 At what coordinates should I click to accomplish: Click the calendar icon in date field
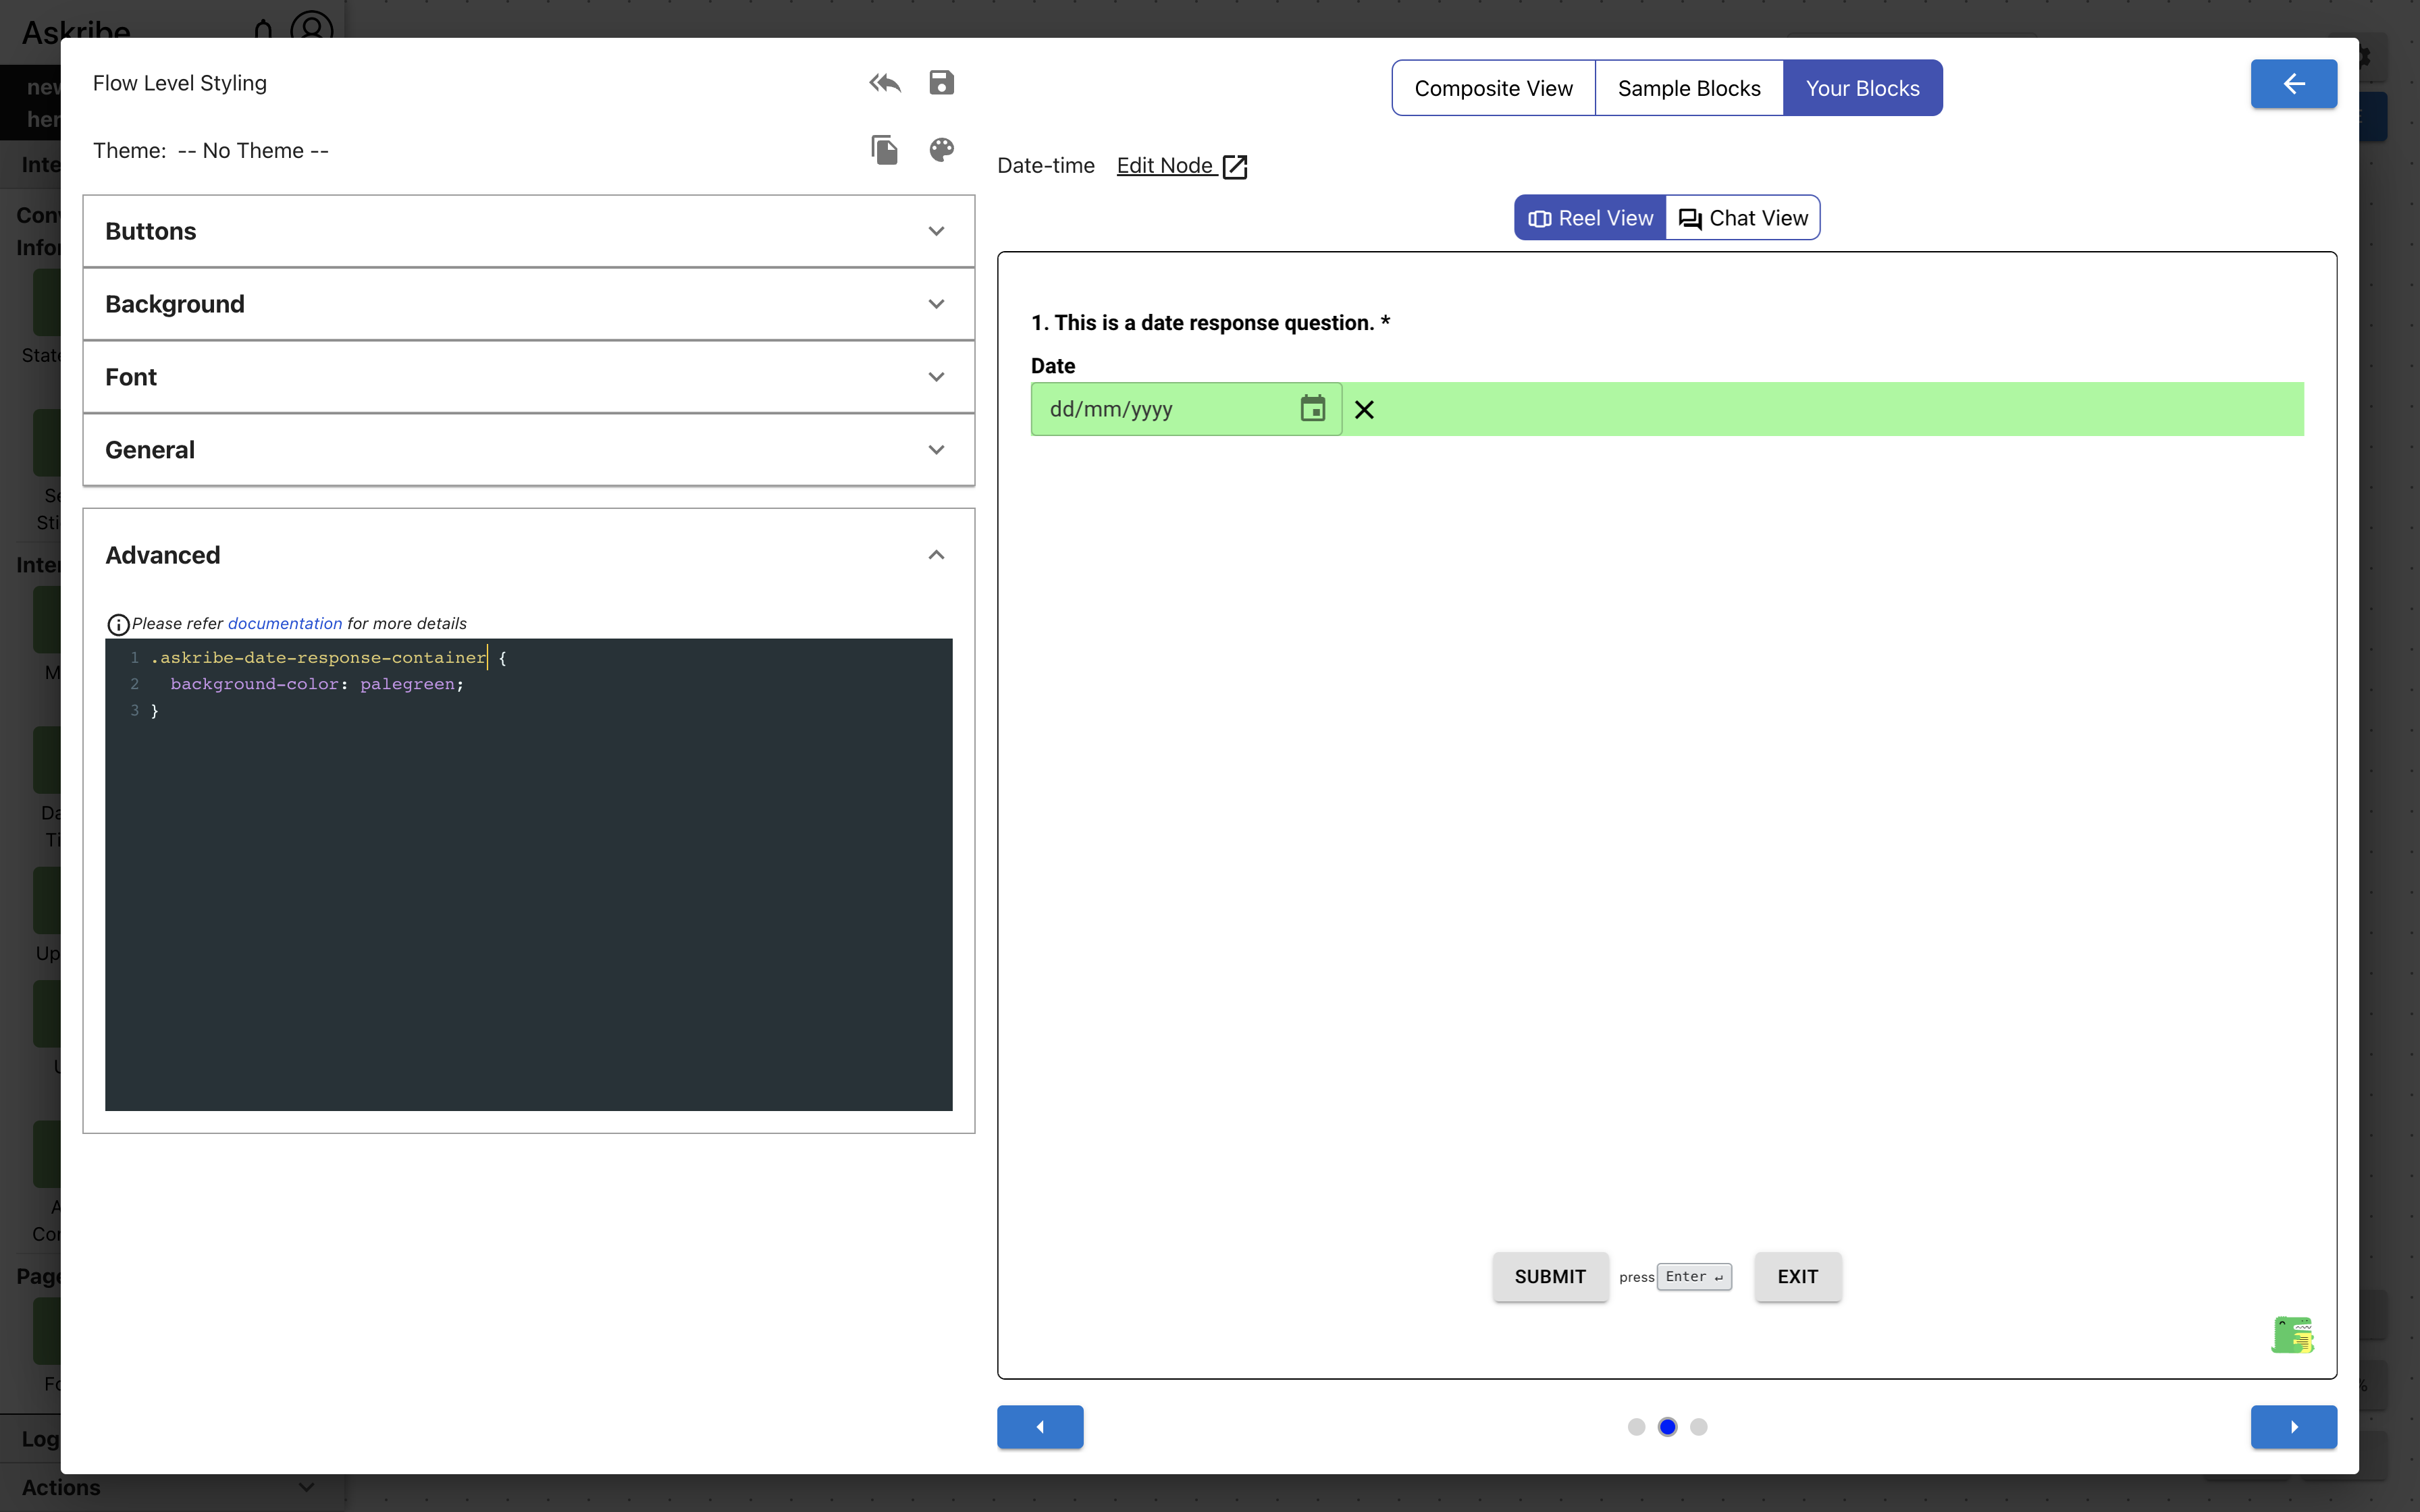(x=1312, y=409)
